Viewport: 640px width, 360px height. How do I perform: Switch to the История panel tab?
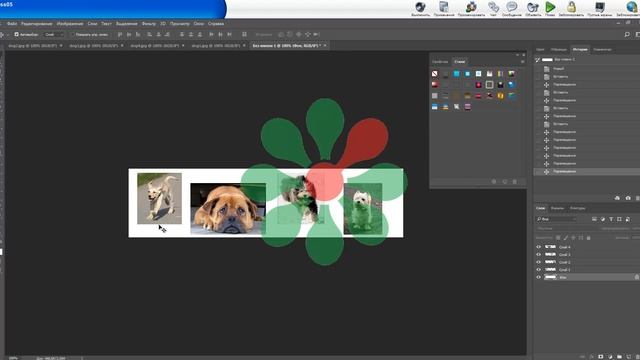click(x=580, y=49)
